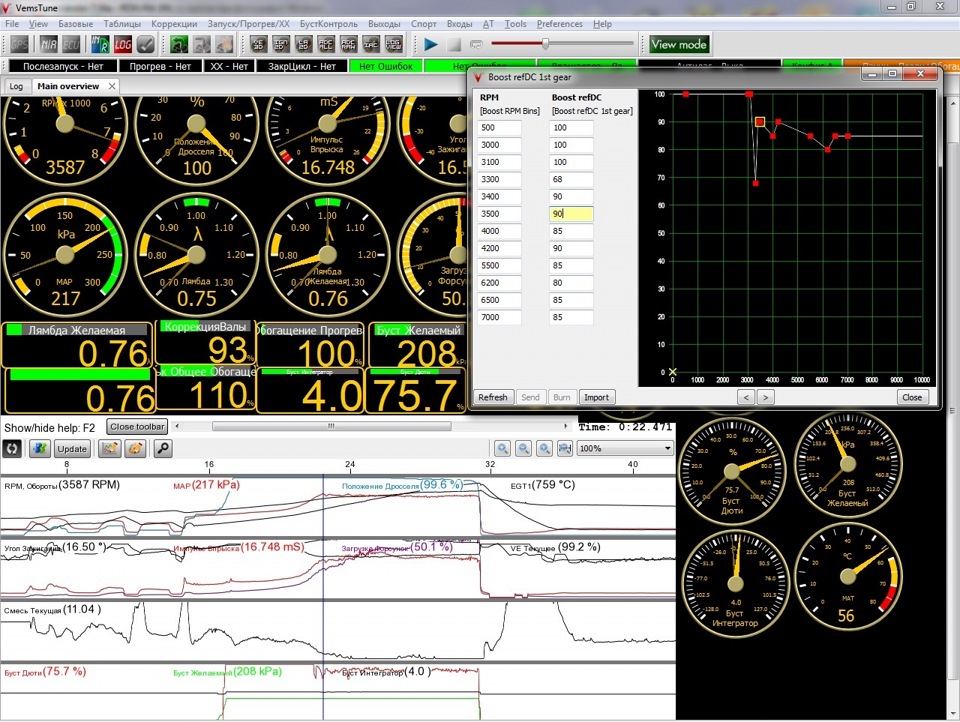Open the Таблицы menu

point(121,23)
